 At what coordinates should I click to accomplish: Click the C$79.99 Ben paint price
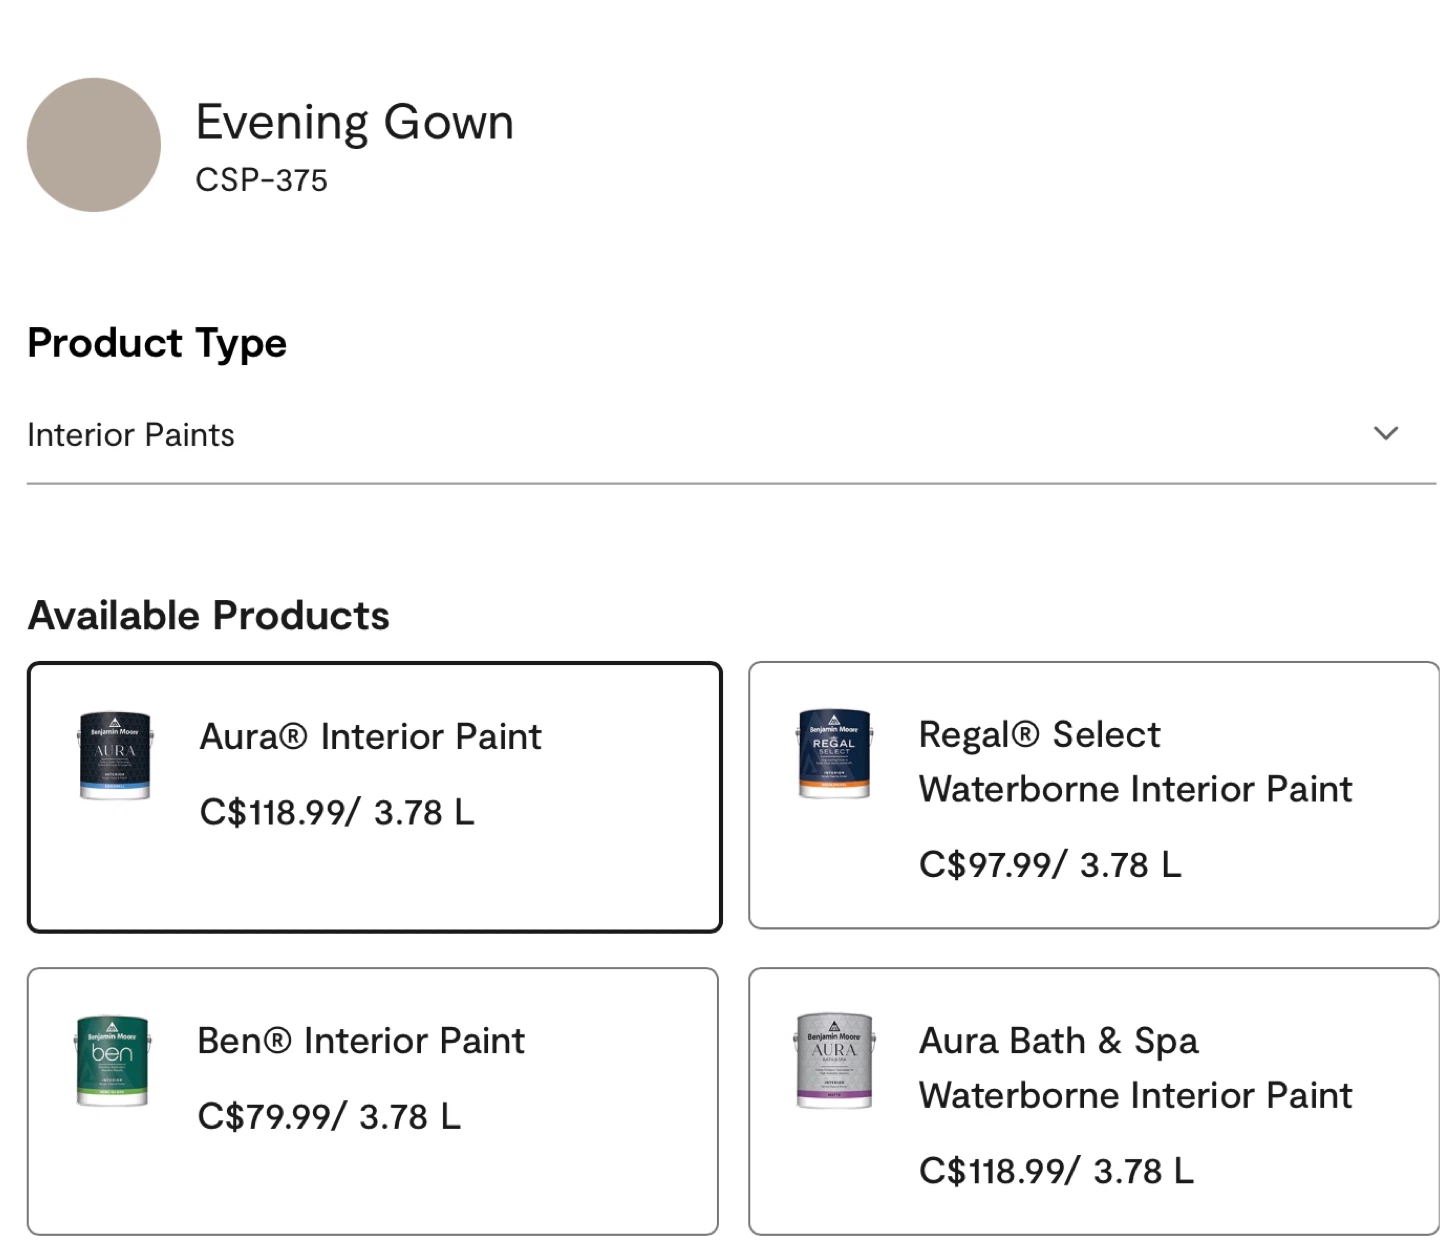tap(329, 1116)
